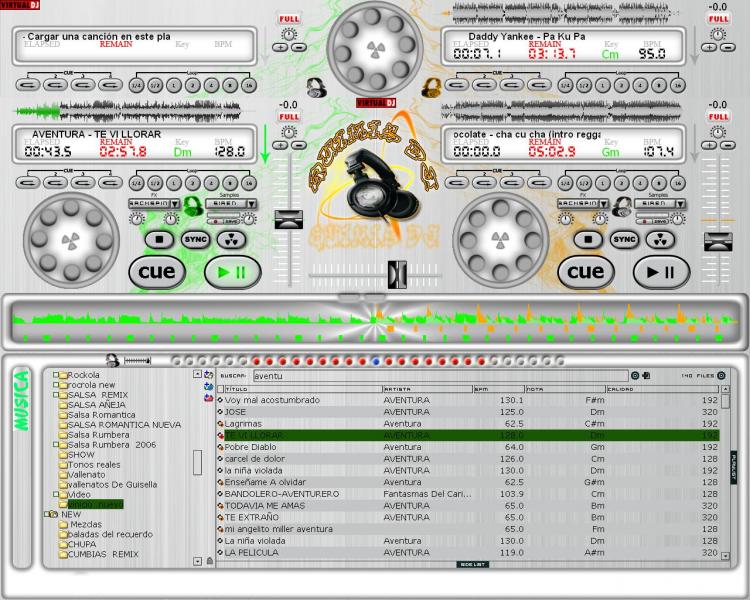Viewport: 750px width, 600px height.
Task: Click the green play/pause button on AVENTURA deck
Action: [232, 272]
